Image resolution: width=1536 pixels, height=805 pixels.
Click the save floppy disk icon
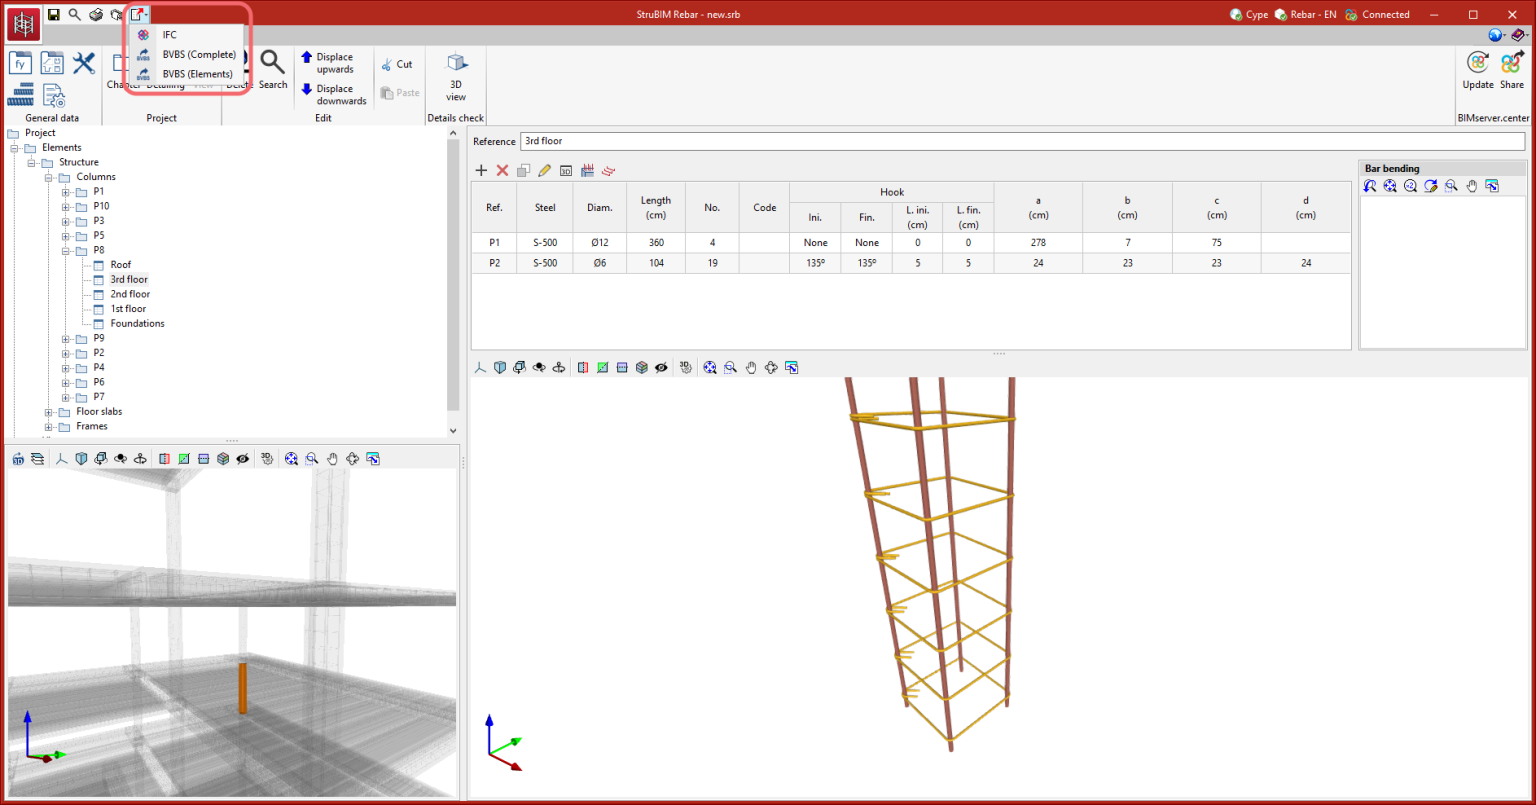click(54, 15)
